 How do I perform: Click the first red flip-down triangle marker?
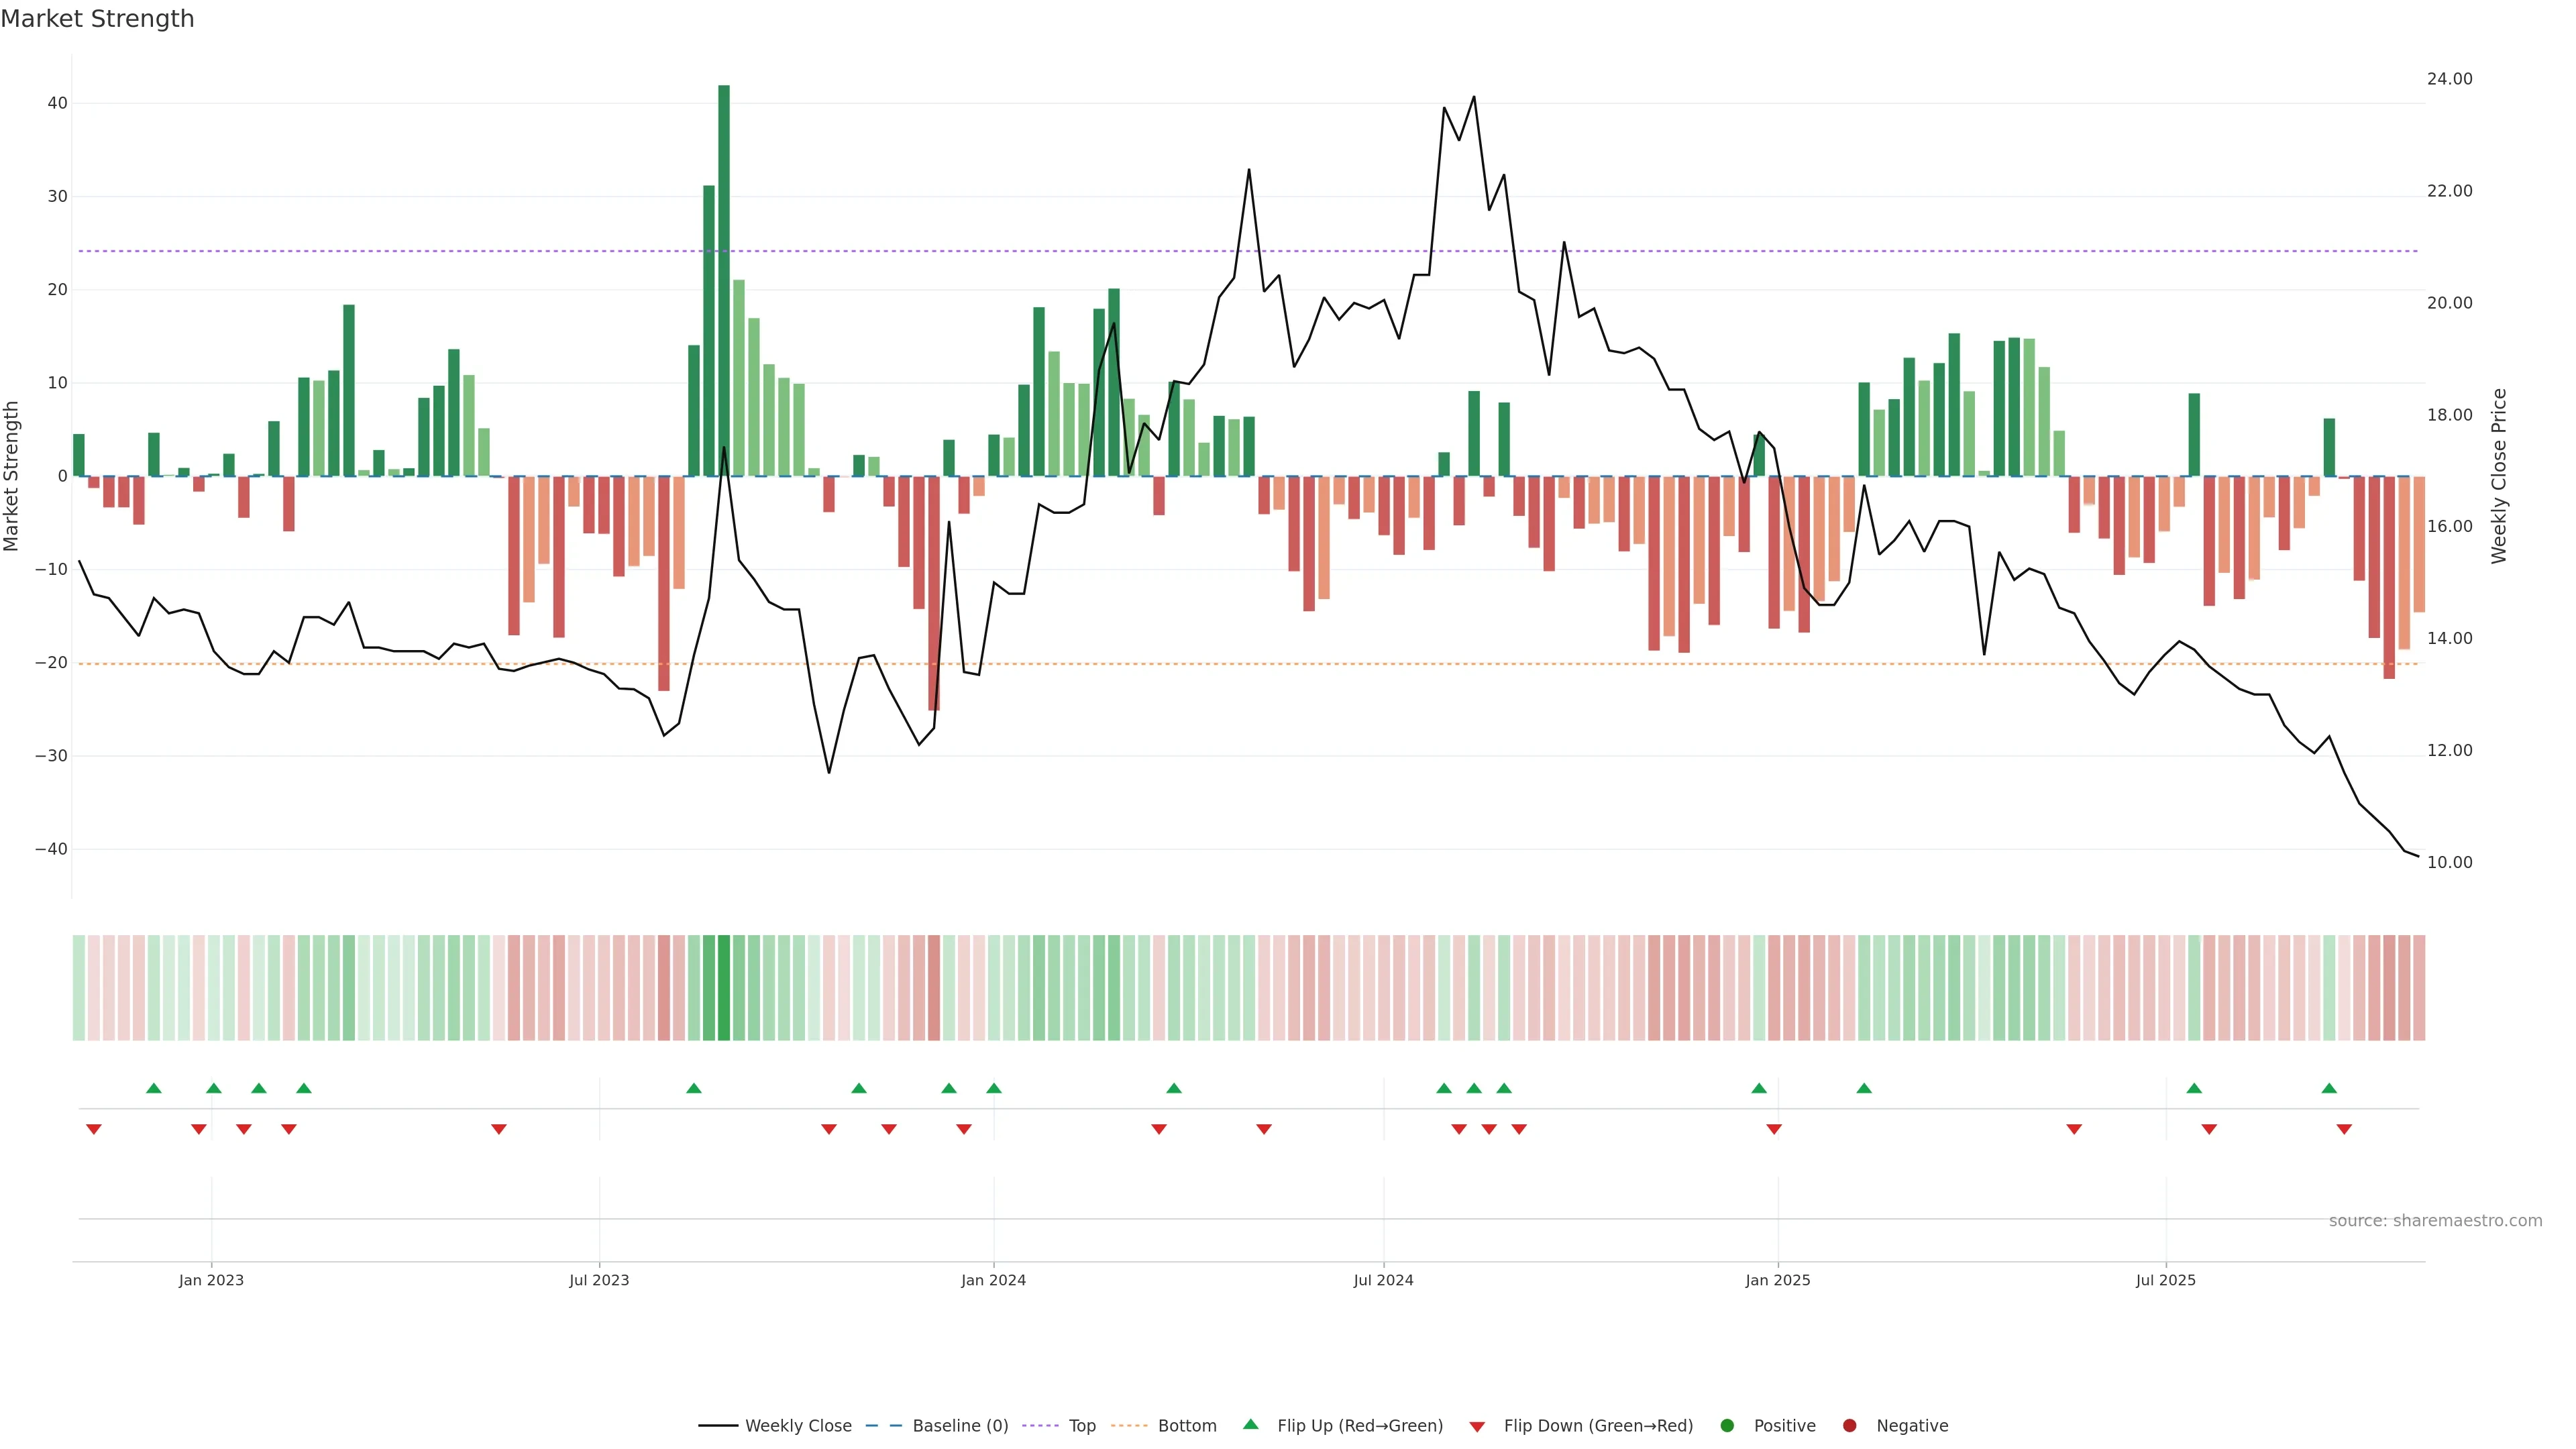[x=94, y=1129]
